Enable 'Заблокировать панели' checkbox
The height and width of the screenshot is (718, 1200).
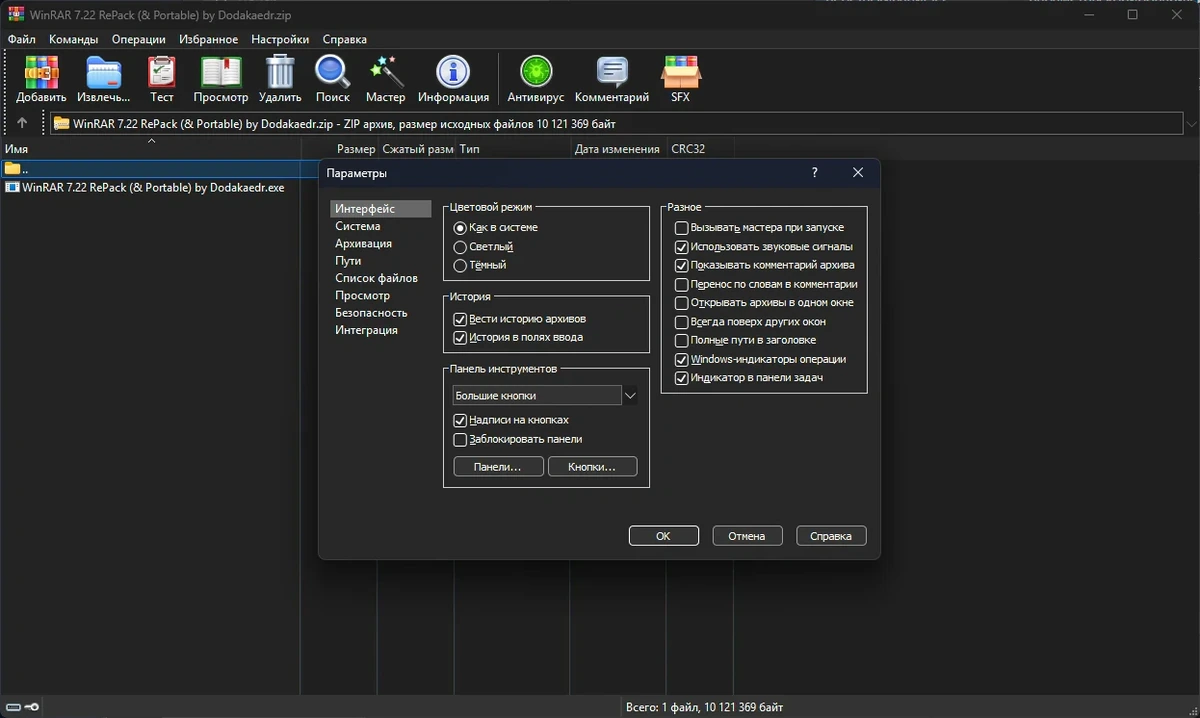coord(460,439)
